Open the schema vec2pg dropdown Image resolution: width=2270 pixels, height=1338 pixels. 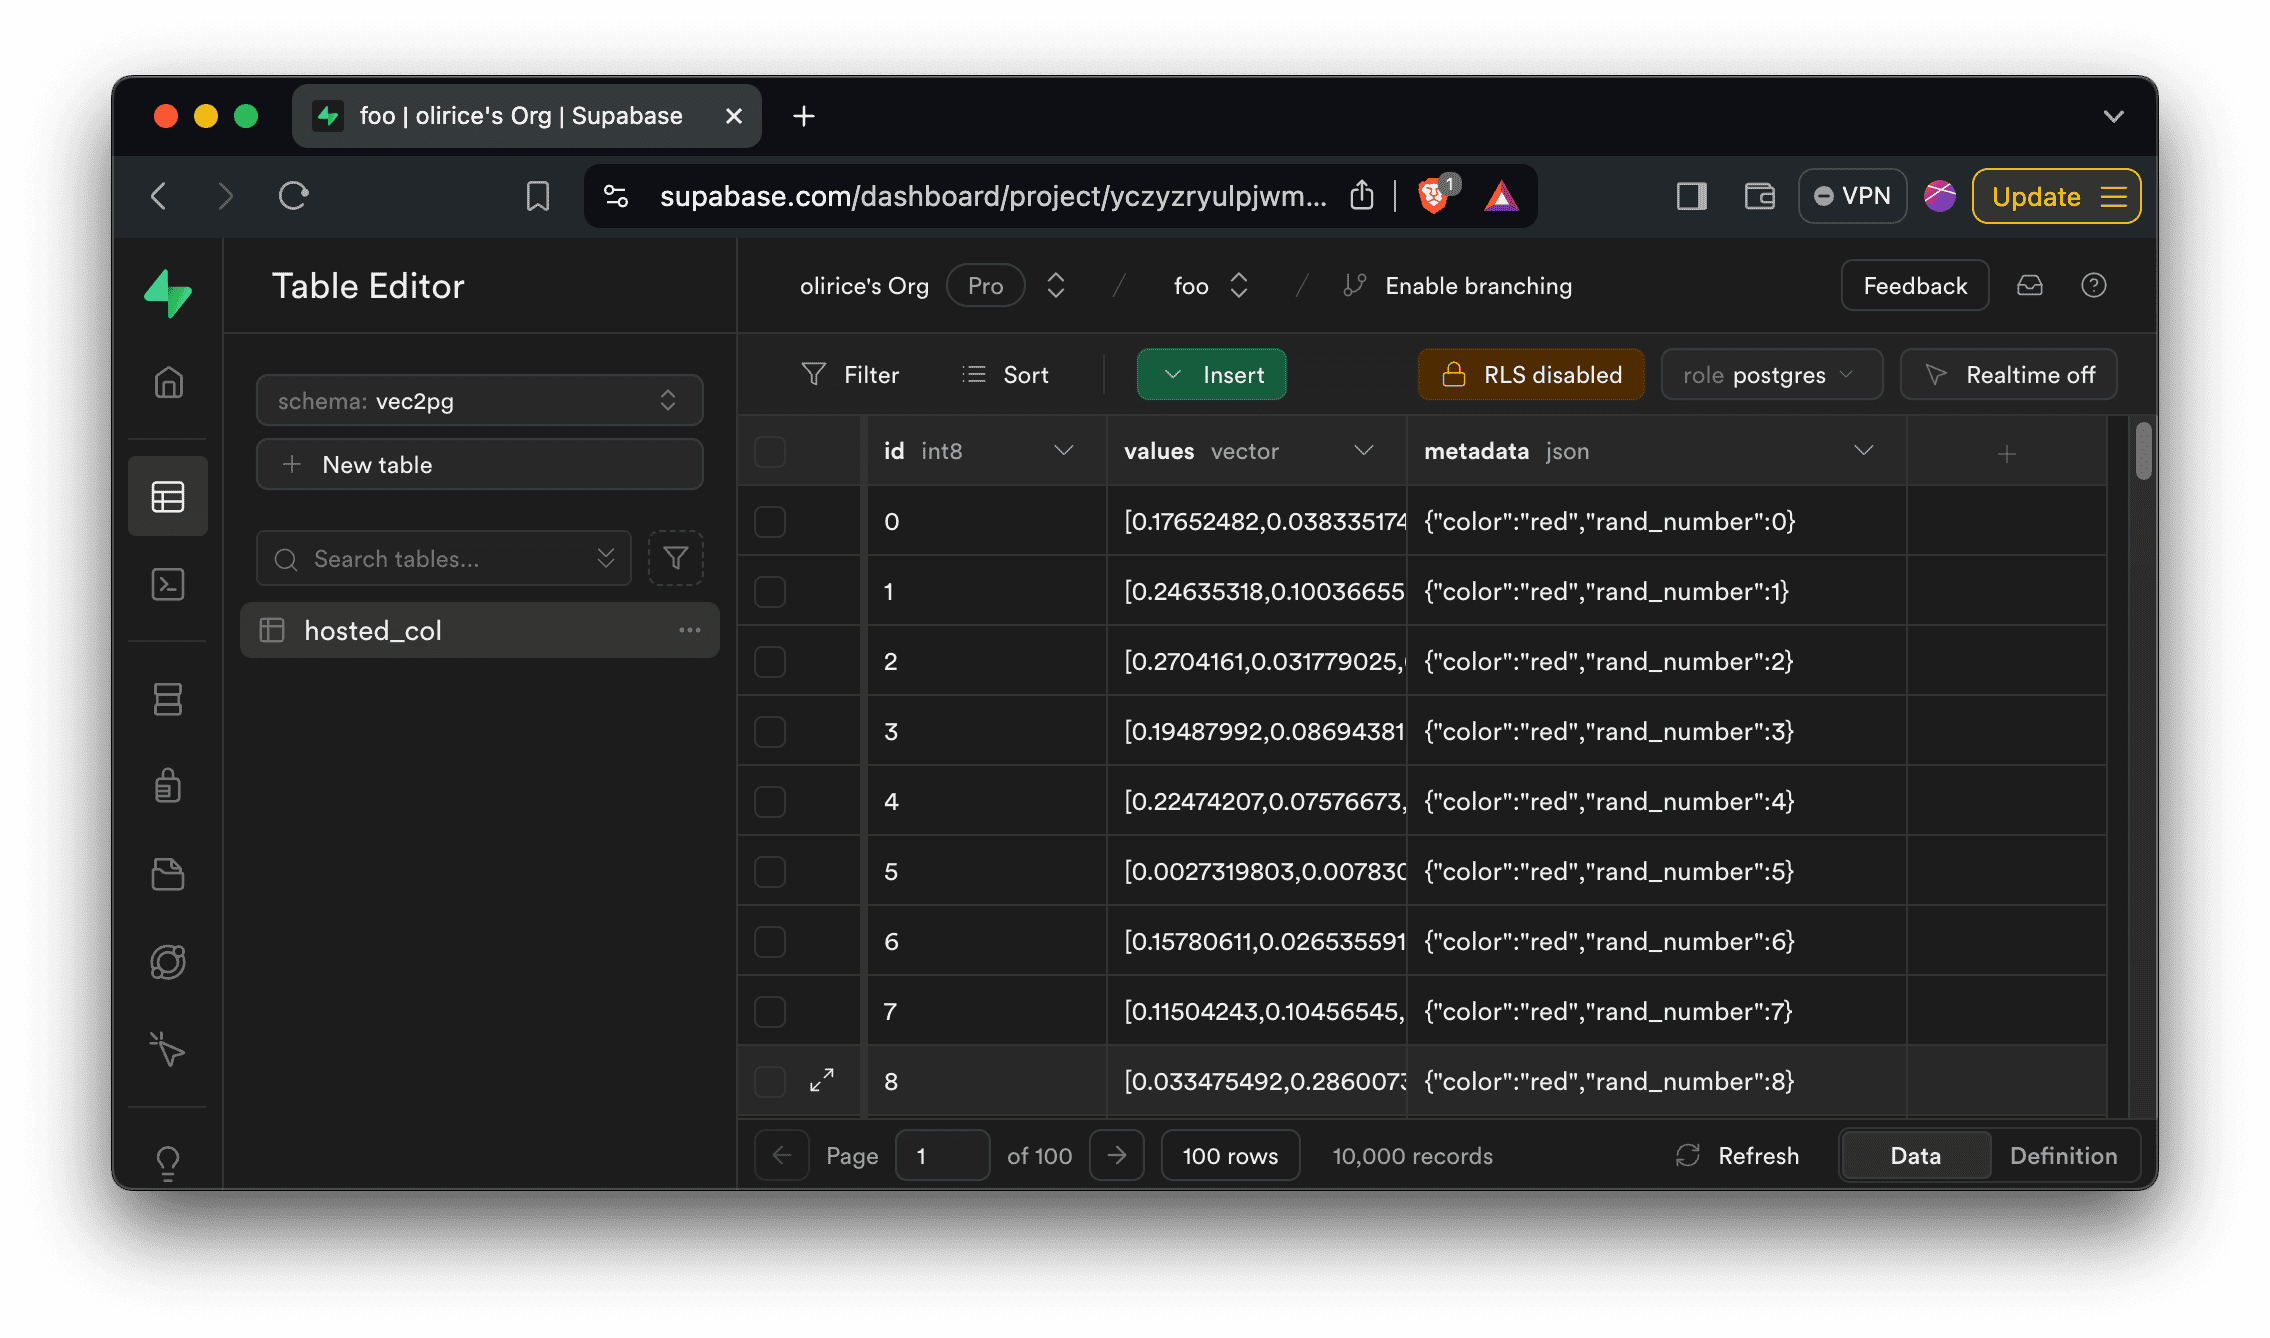tap(479, 401)
